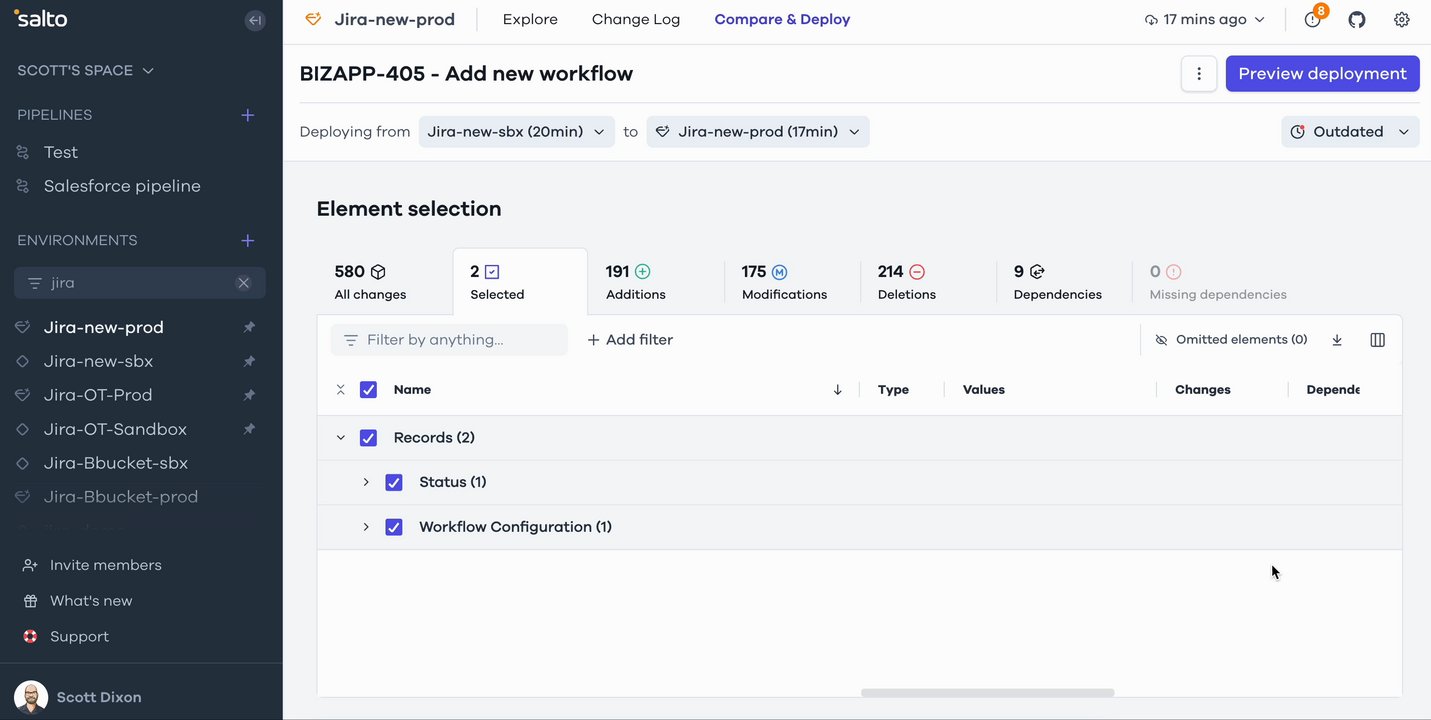
Task: Uncheck the Workflow Configuration (1) checkbox
Action: click(394, 527)
